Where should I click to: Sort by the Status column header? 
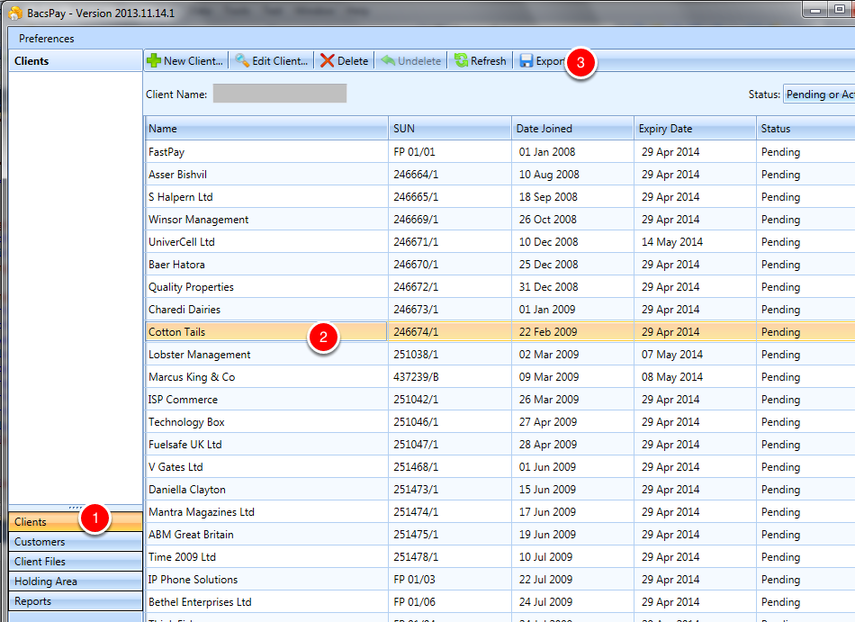(x=806, y=129)
